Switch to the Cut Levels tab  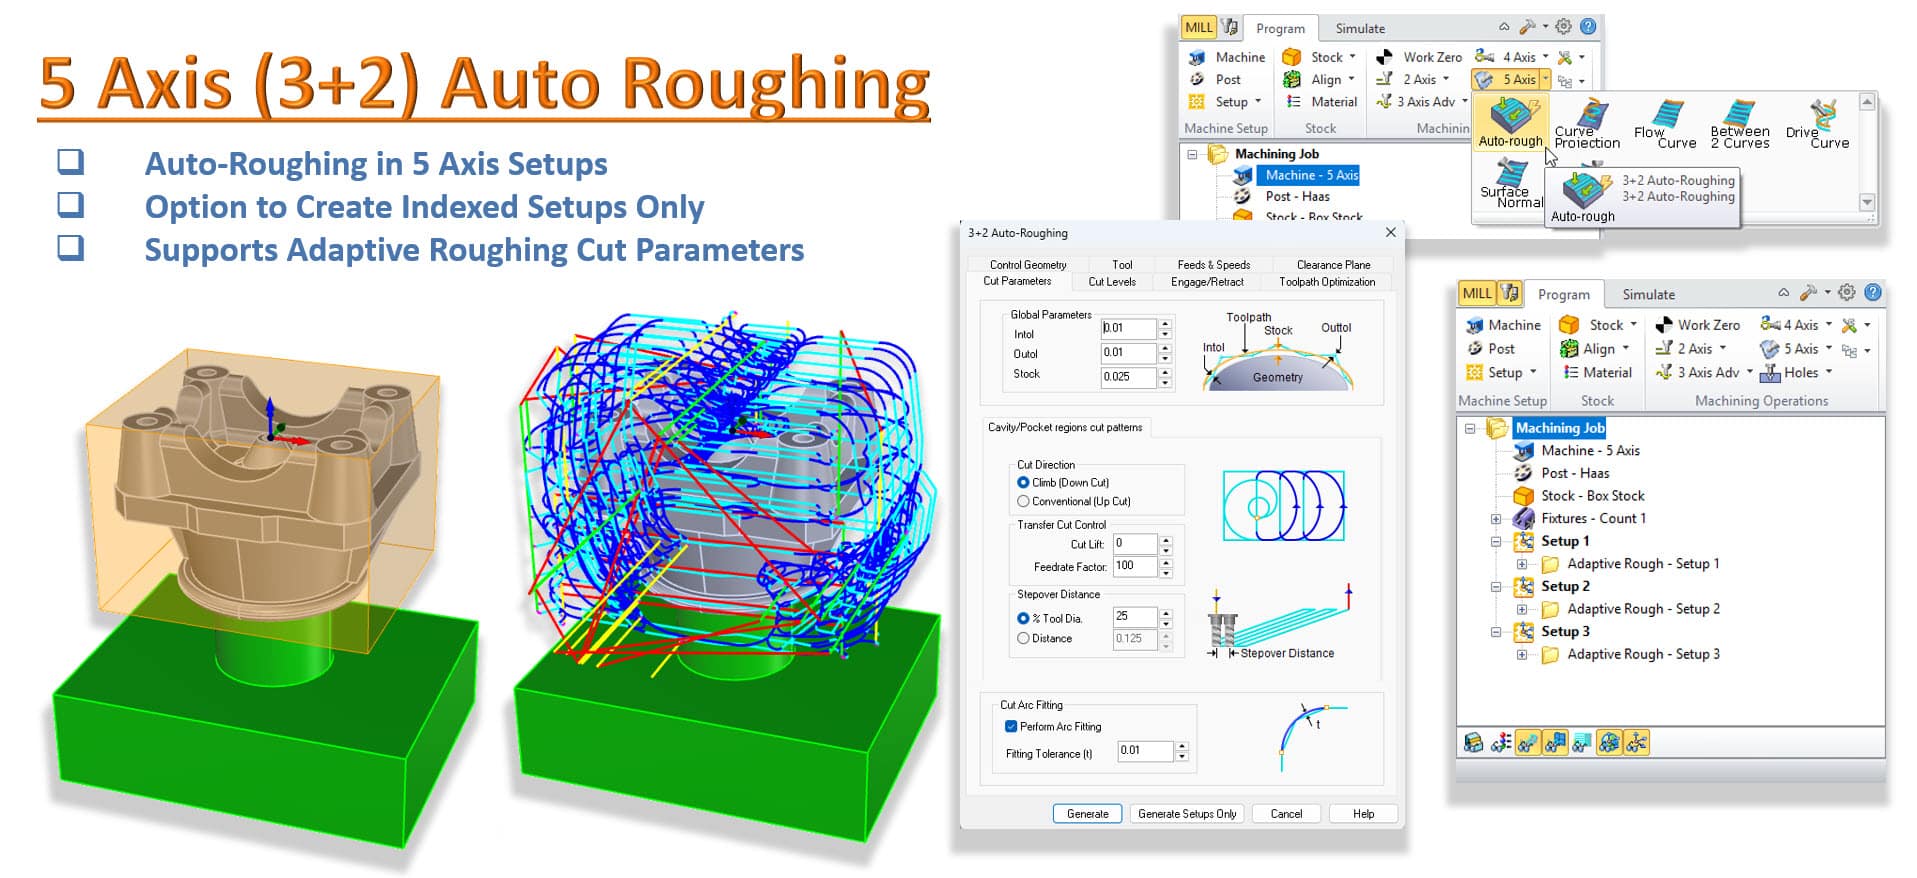tap(1112, 282)
